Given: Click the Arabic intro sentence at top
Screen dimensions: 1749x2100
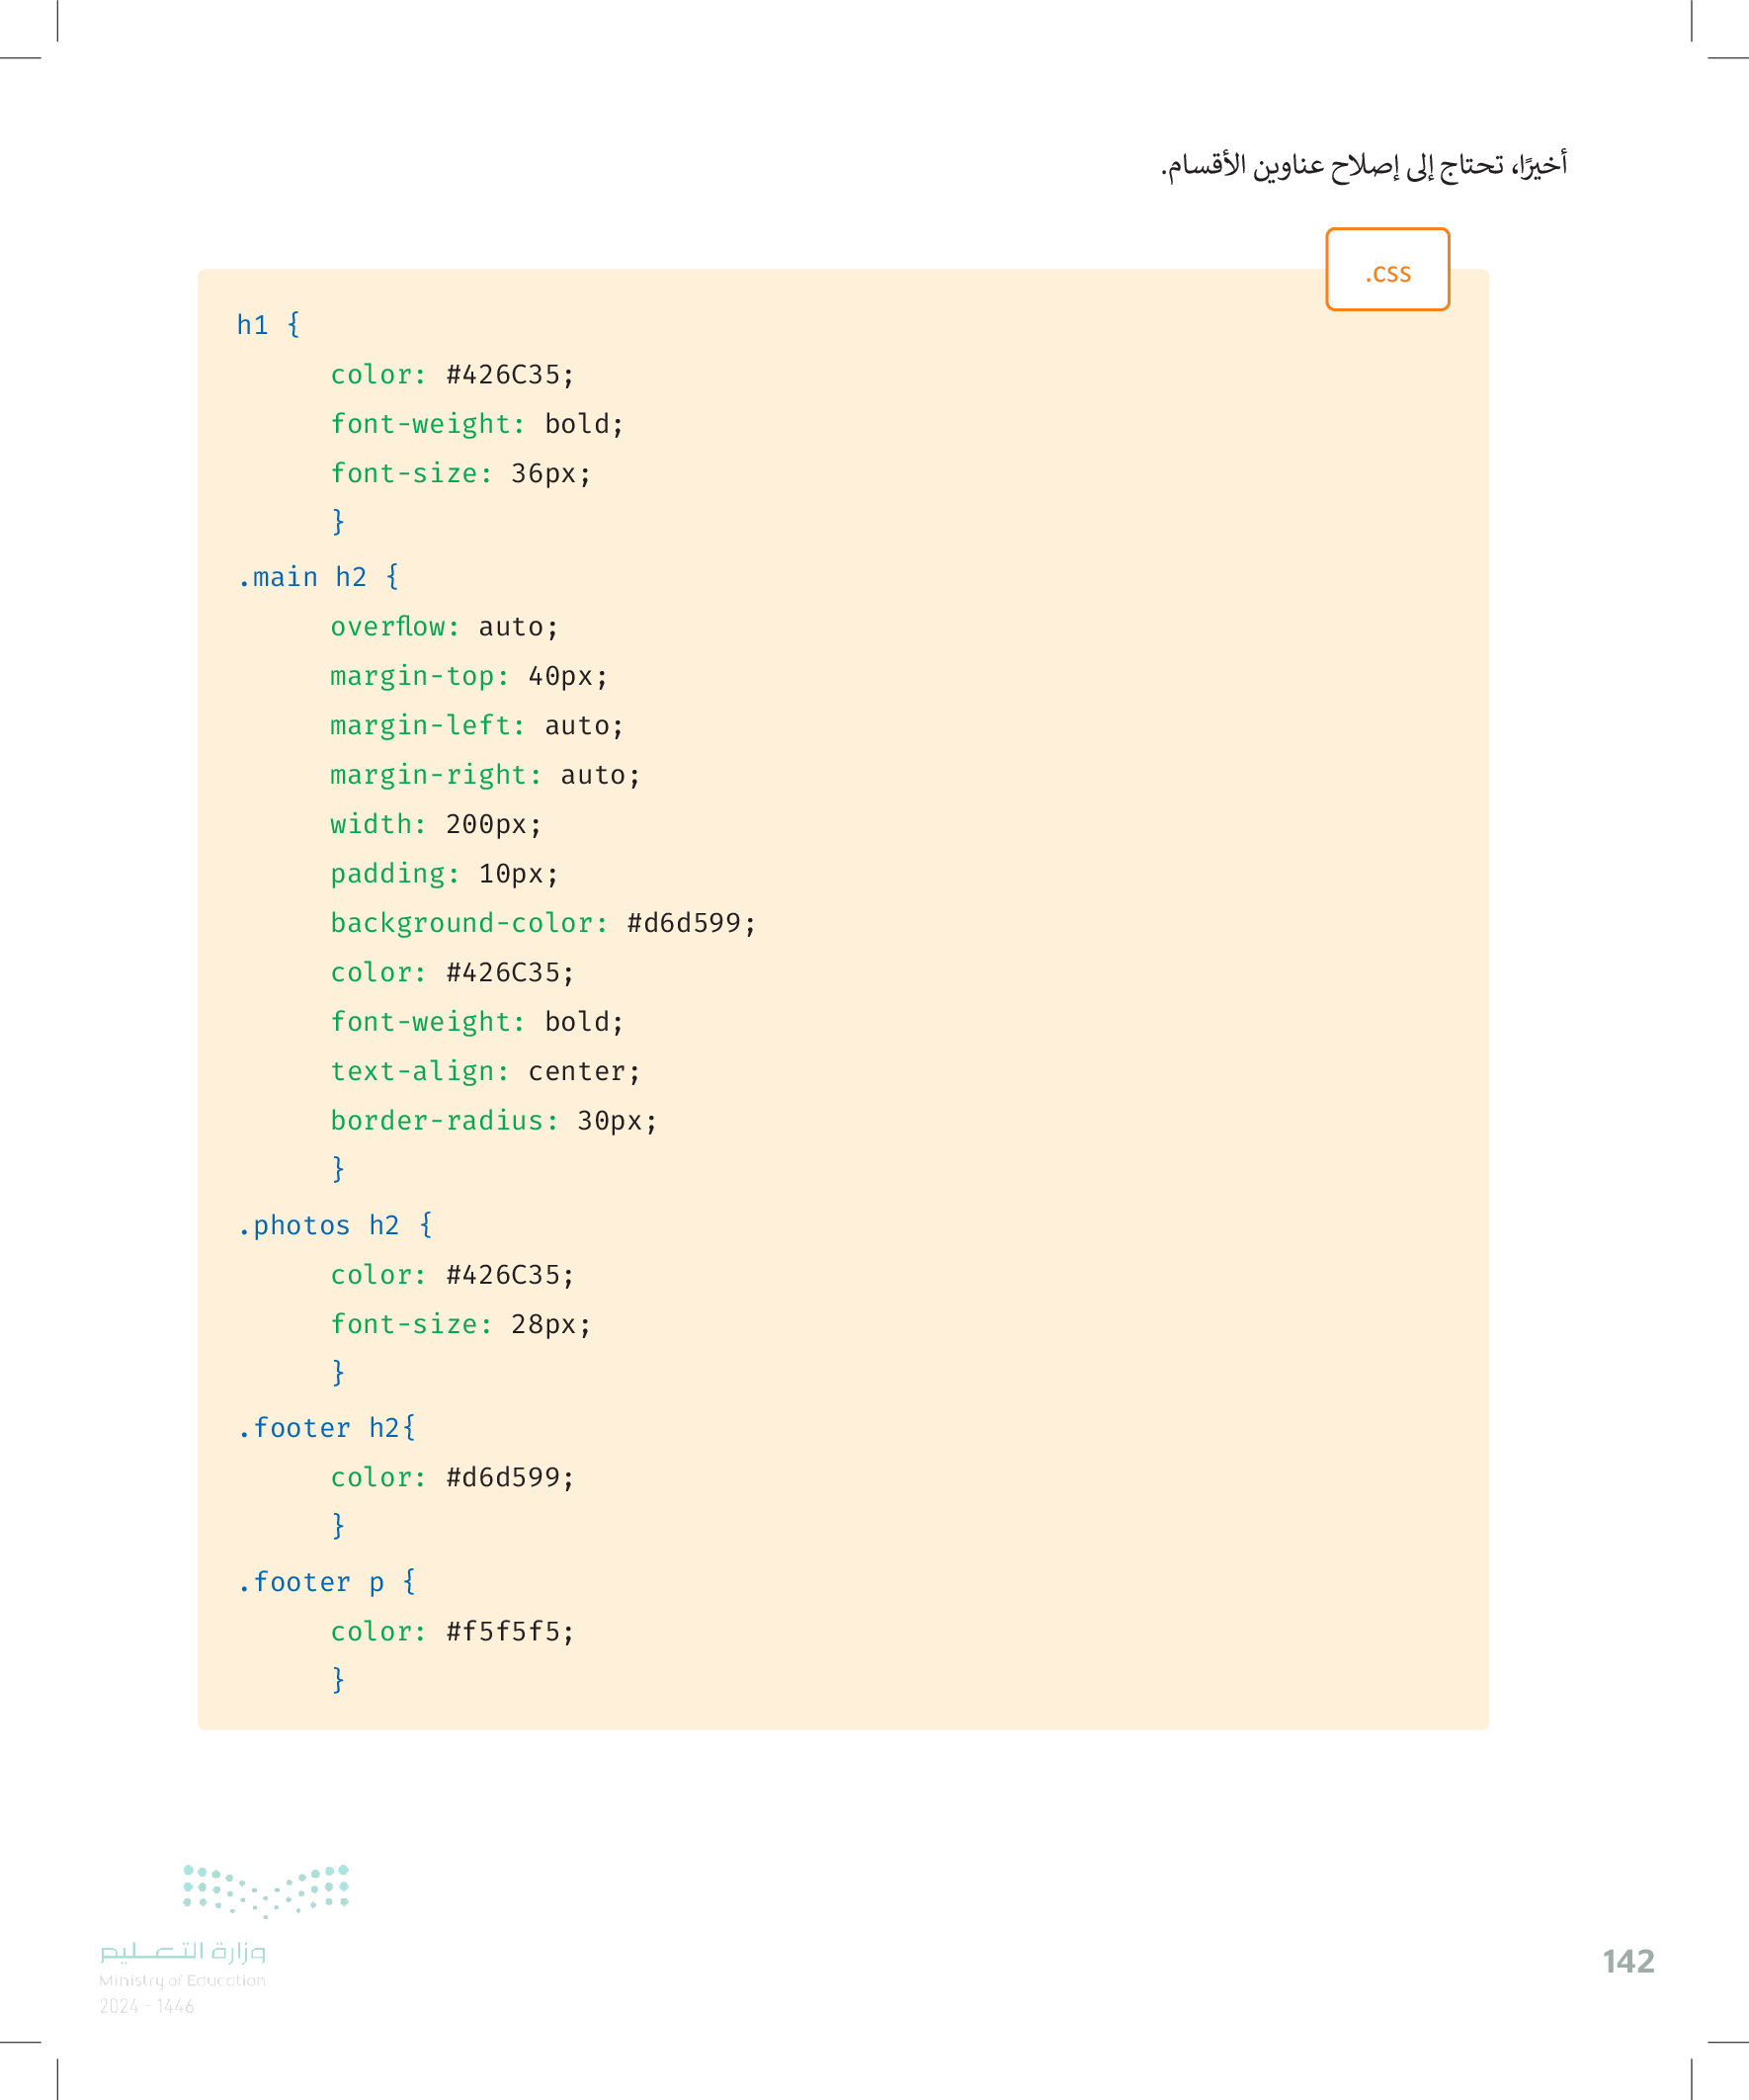Looking at the screenshot, I should [x=1362, y=165].
